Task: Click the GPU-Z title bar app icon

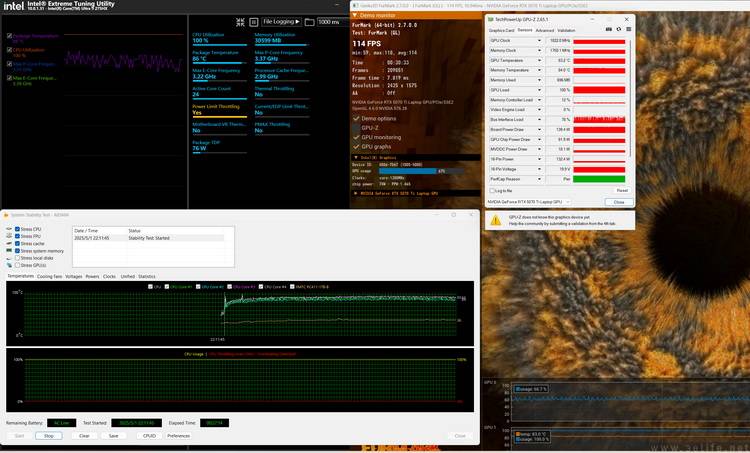Action: [490, 18]
